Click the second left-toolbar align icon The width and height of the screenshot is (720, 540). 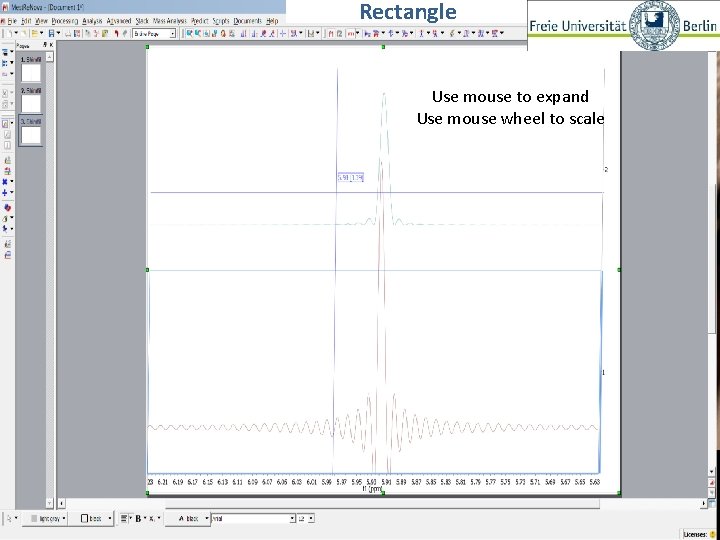[6, 63]
